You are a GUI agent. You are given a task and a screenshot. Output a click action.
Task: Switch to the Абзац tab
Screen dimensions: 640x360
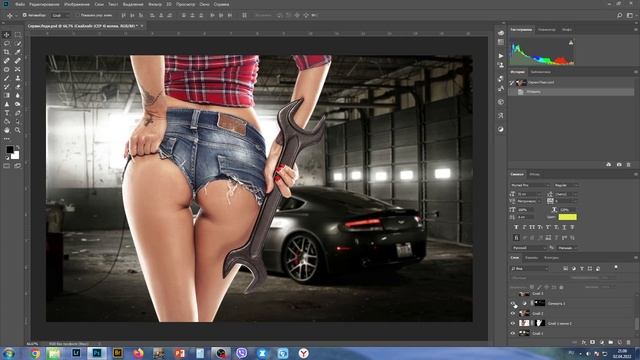(534, 174)
